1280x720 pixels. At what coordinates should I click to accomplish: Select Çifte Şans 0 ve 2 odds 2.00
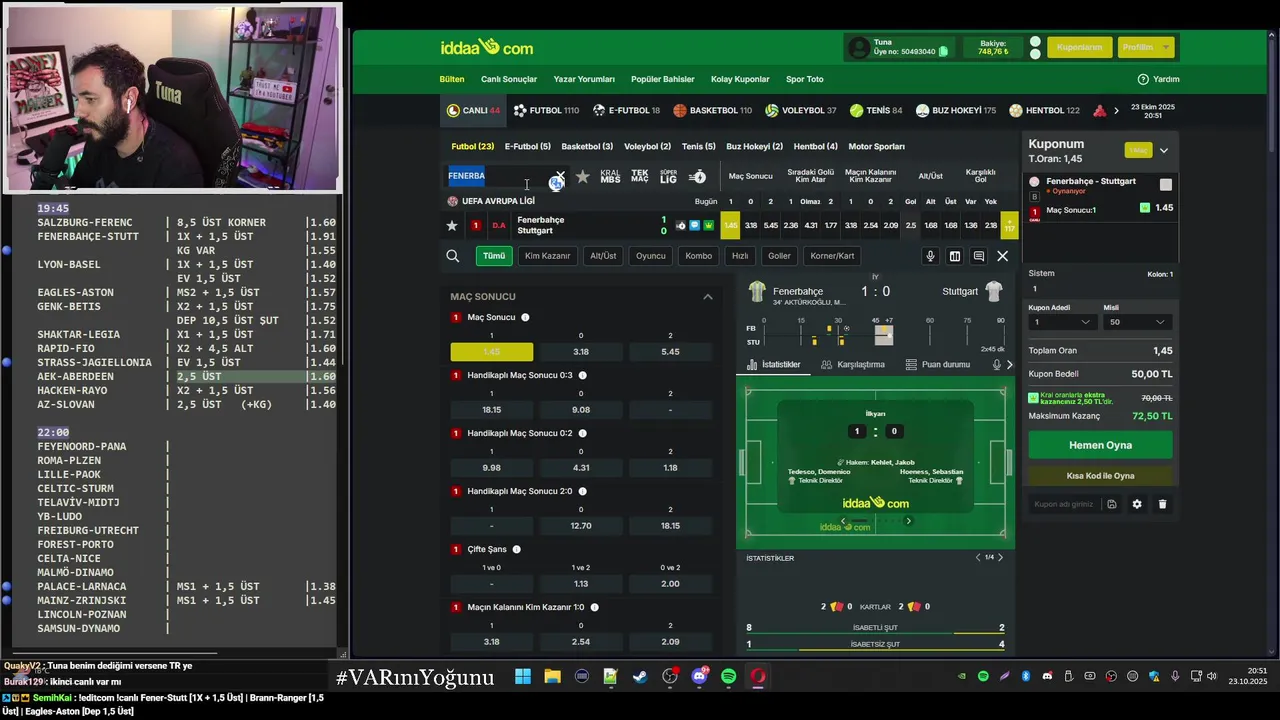[670, 584]
